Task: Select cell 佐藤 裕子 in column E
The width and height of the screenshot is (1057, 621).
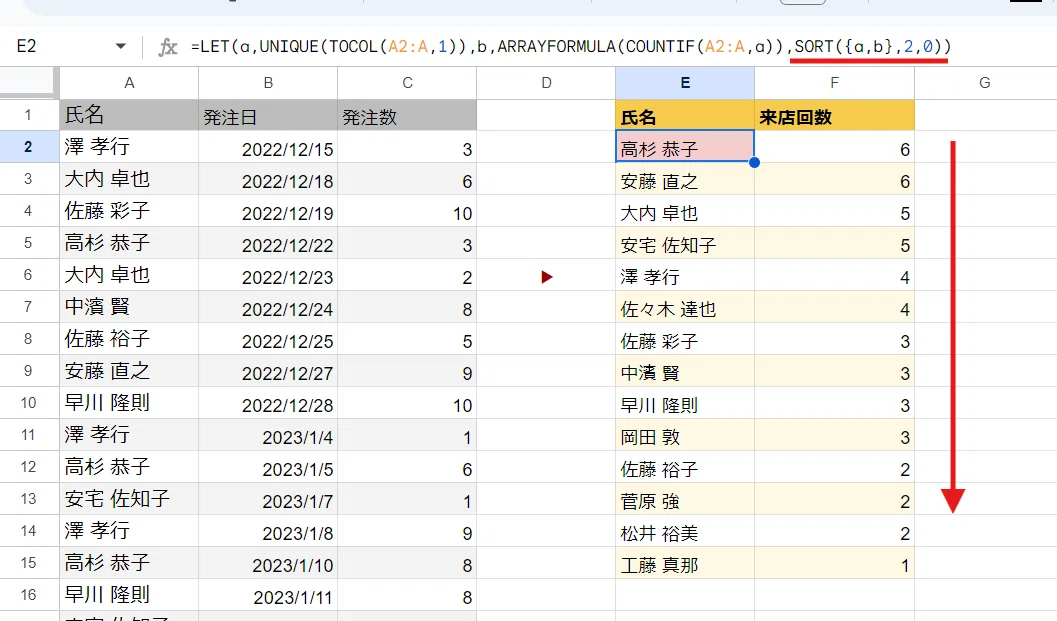Action: click(x=685, y=467)
